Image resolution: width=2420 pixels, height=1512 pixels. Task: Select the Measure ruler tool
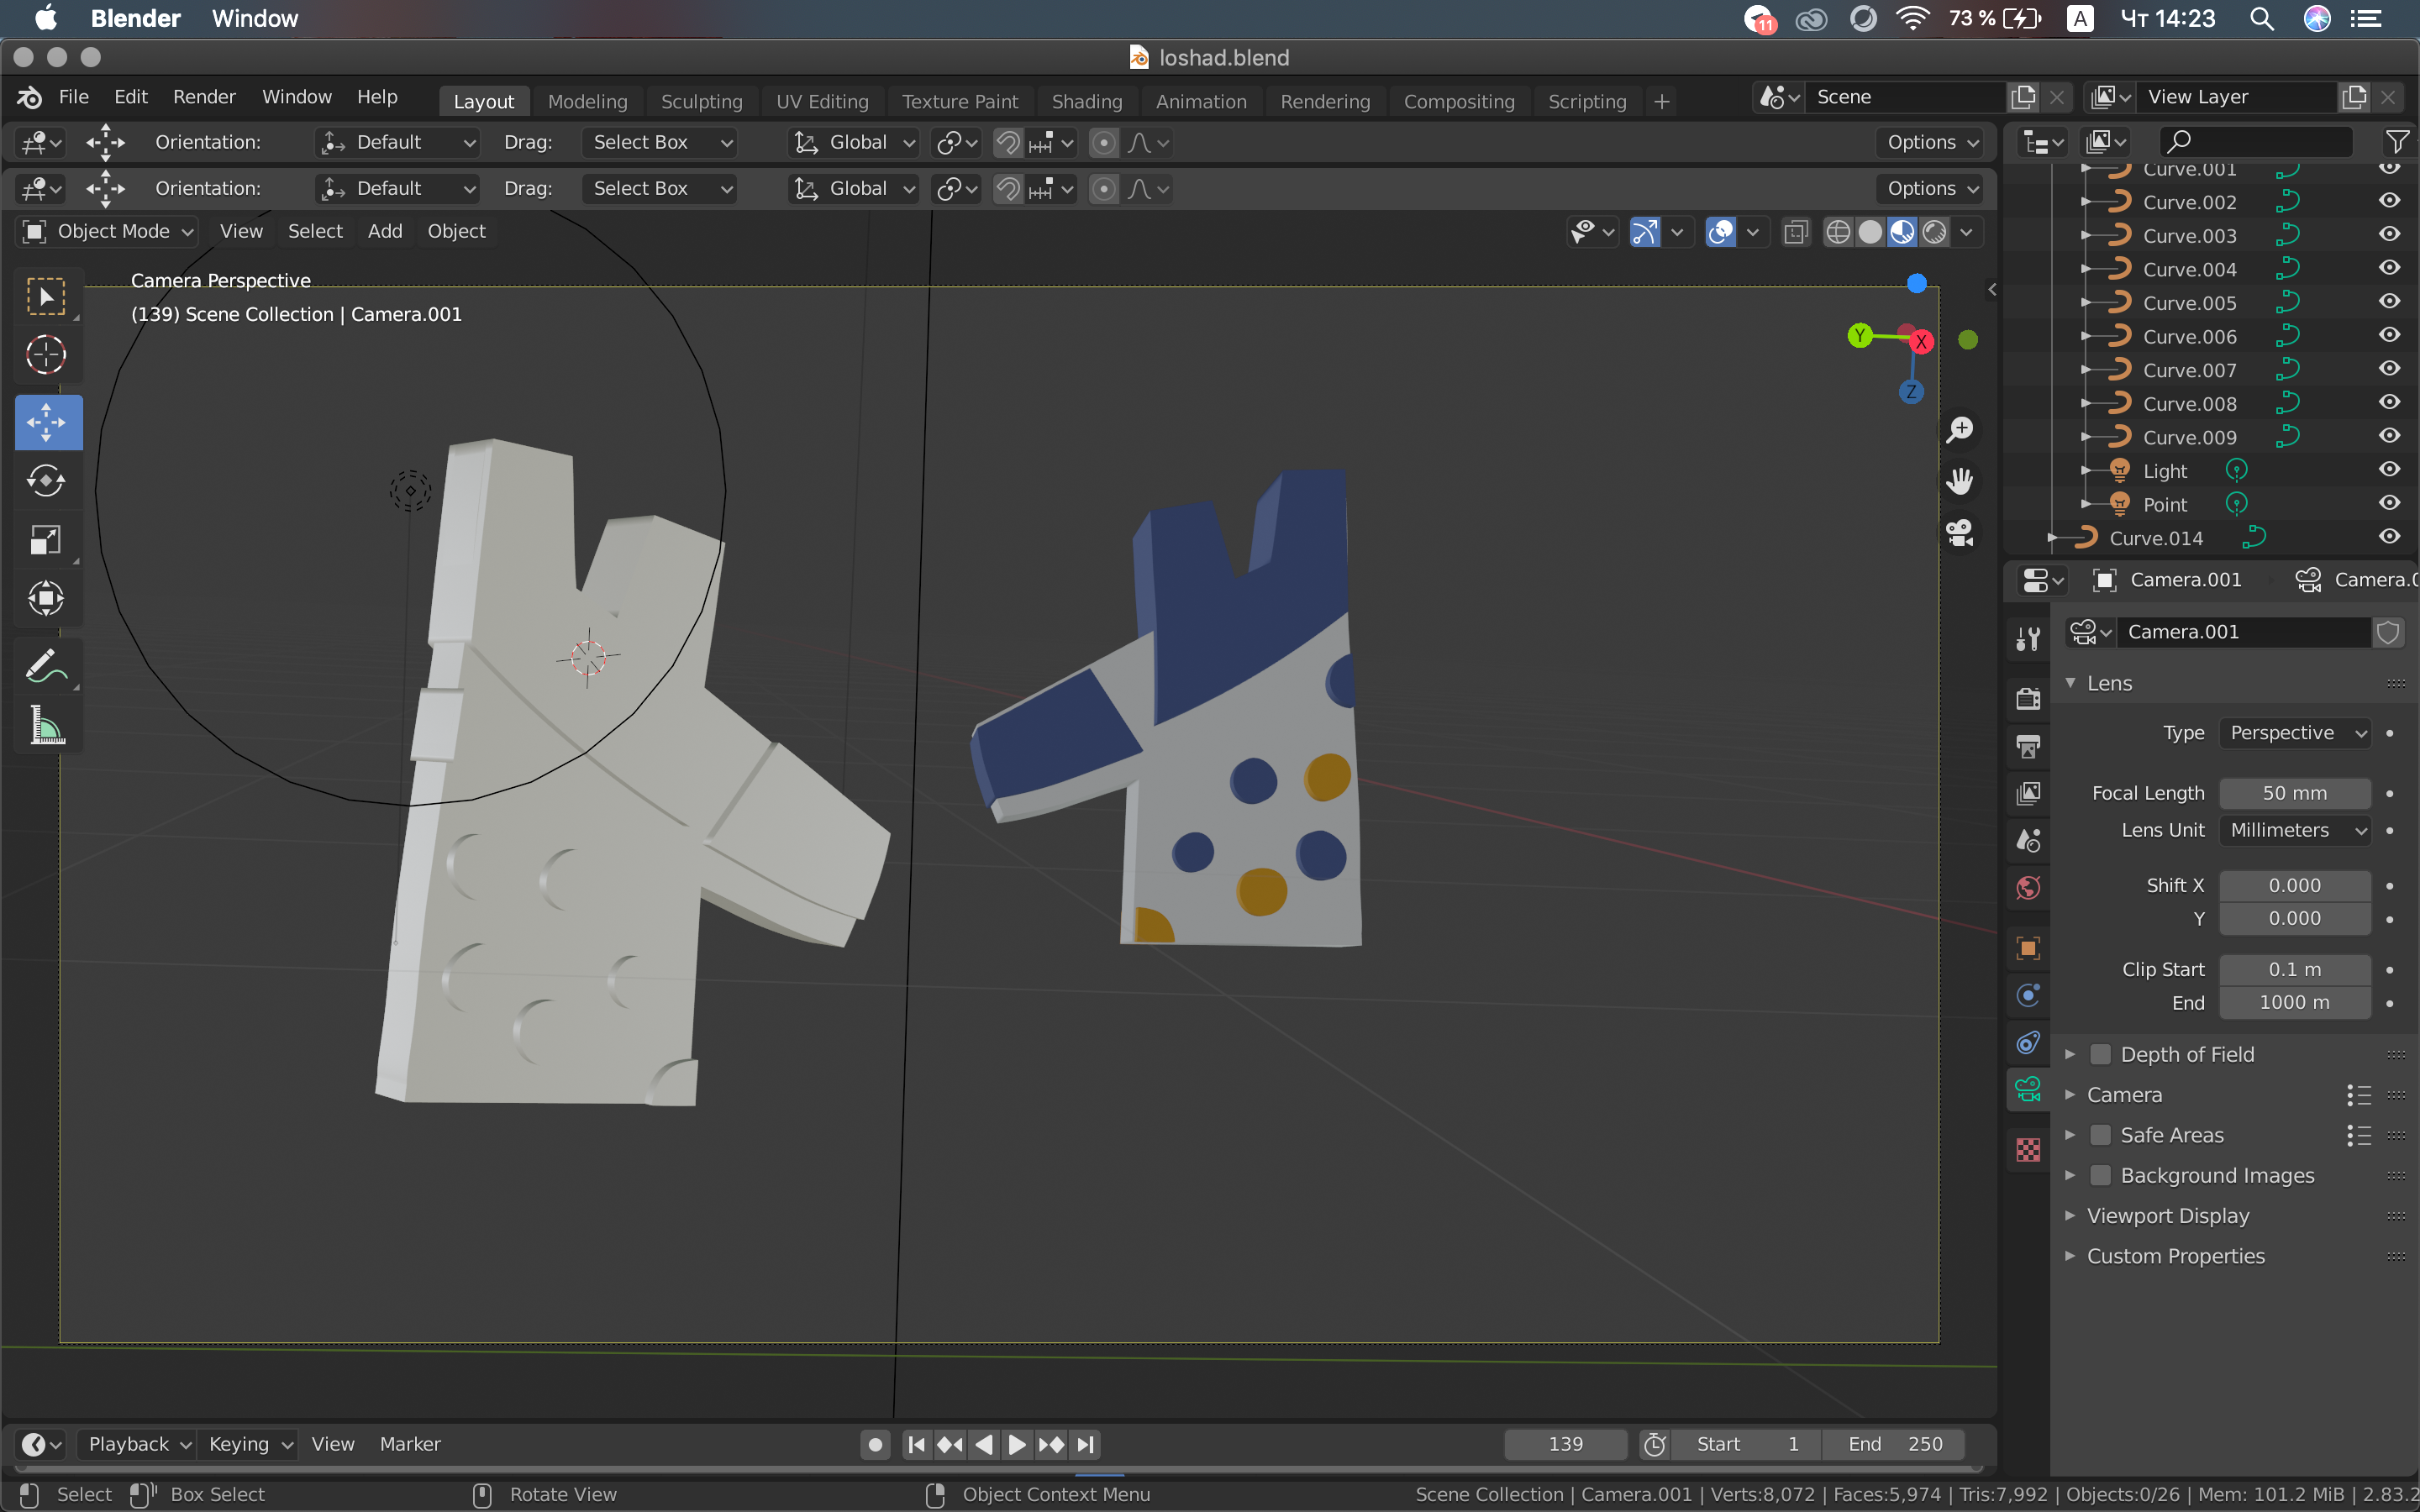coord(47,726)
